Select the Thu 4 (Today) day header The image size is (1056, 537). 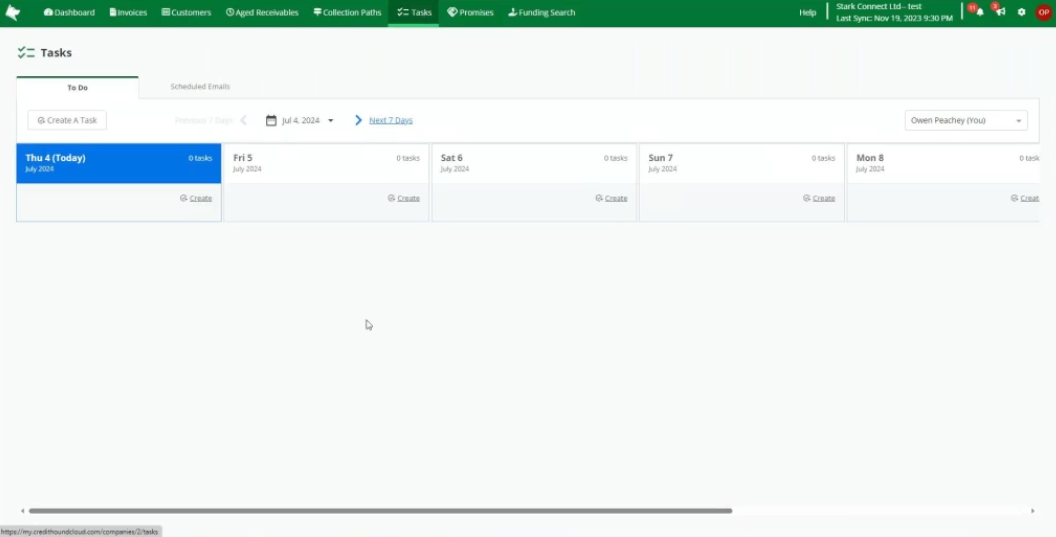click(x=119, y=163)
